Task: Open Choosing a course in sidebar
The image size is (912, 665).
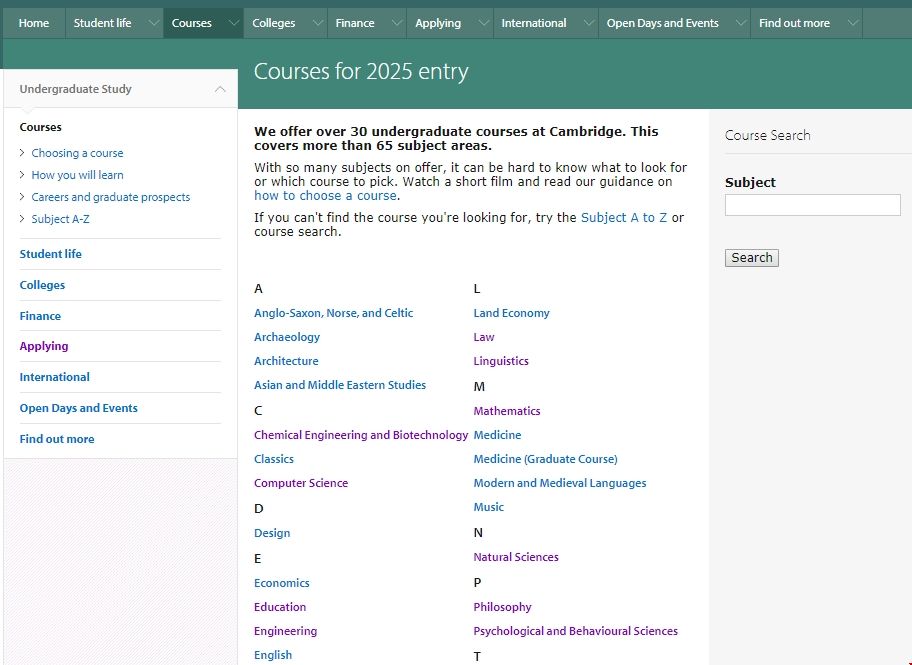Action: [77, 153]
